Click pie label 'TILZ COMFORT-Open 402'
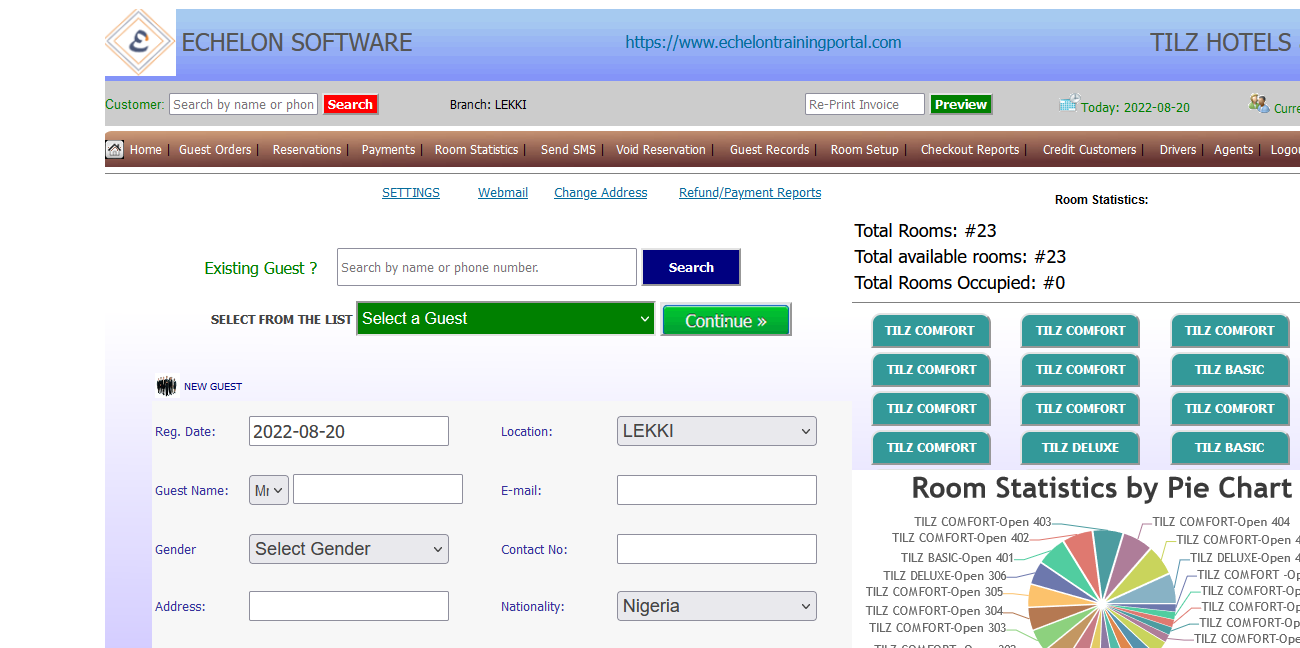Viewport: 1300px width, 648px height. (x=961, y=538)
